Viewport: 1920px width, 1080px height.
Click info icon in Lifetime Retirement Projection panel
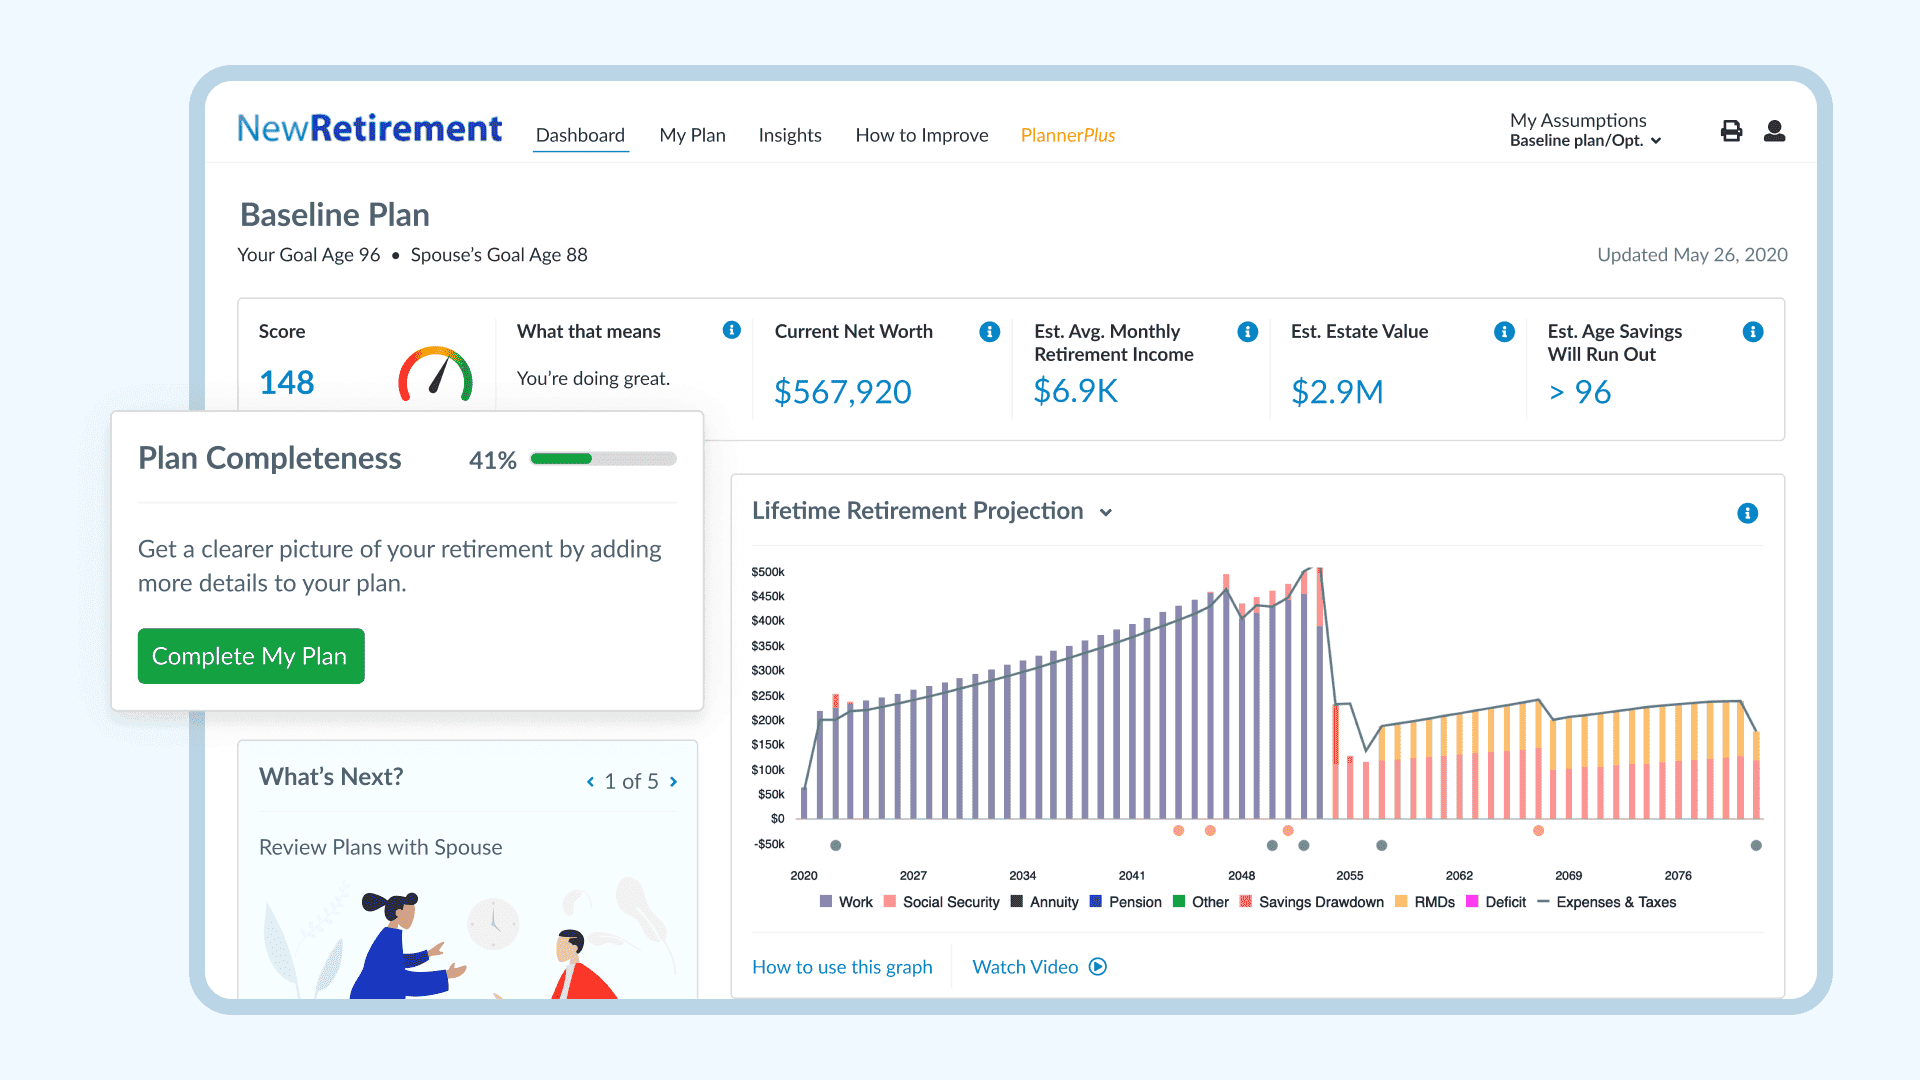click(x=1747, y=513)
